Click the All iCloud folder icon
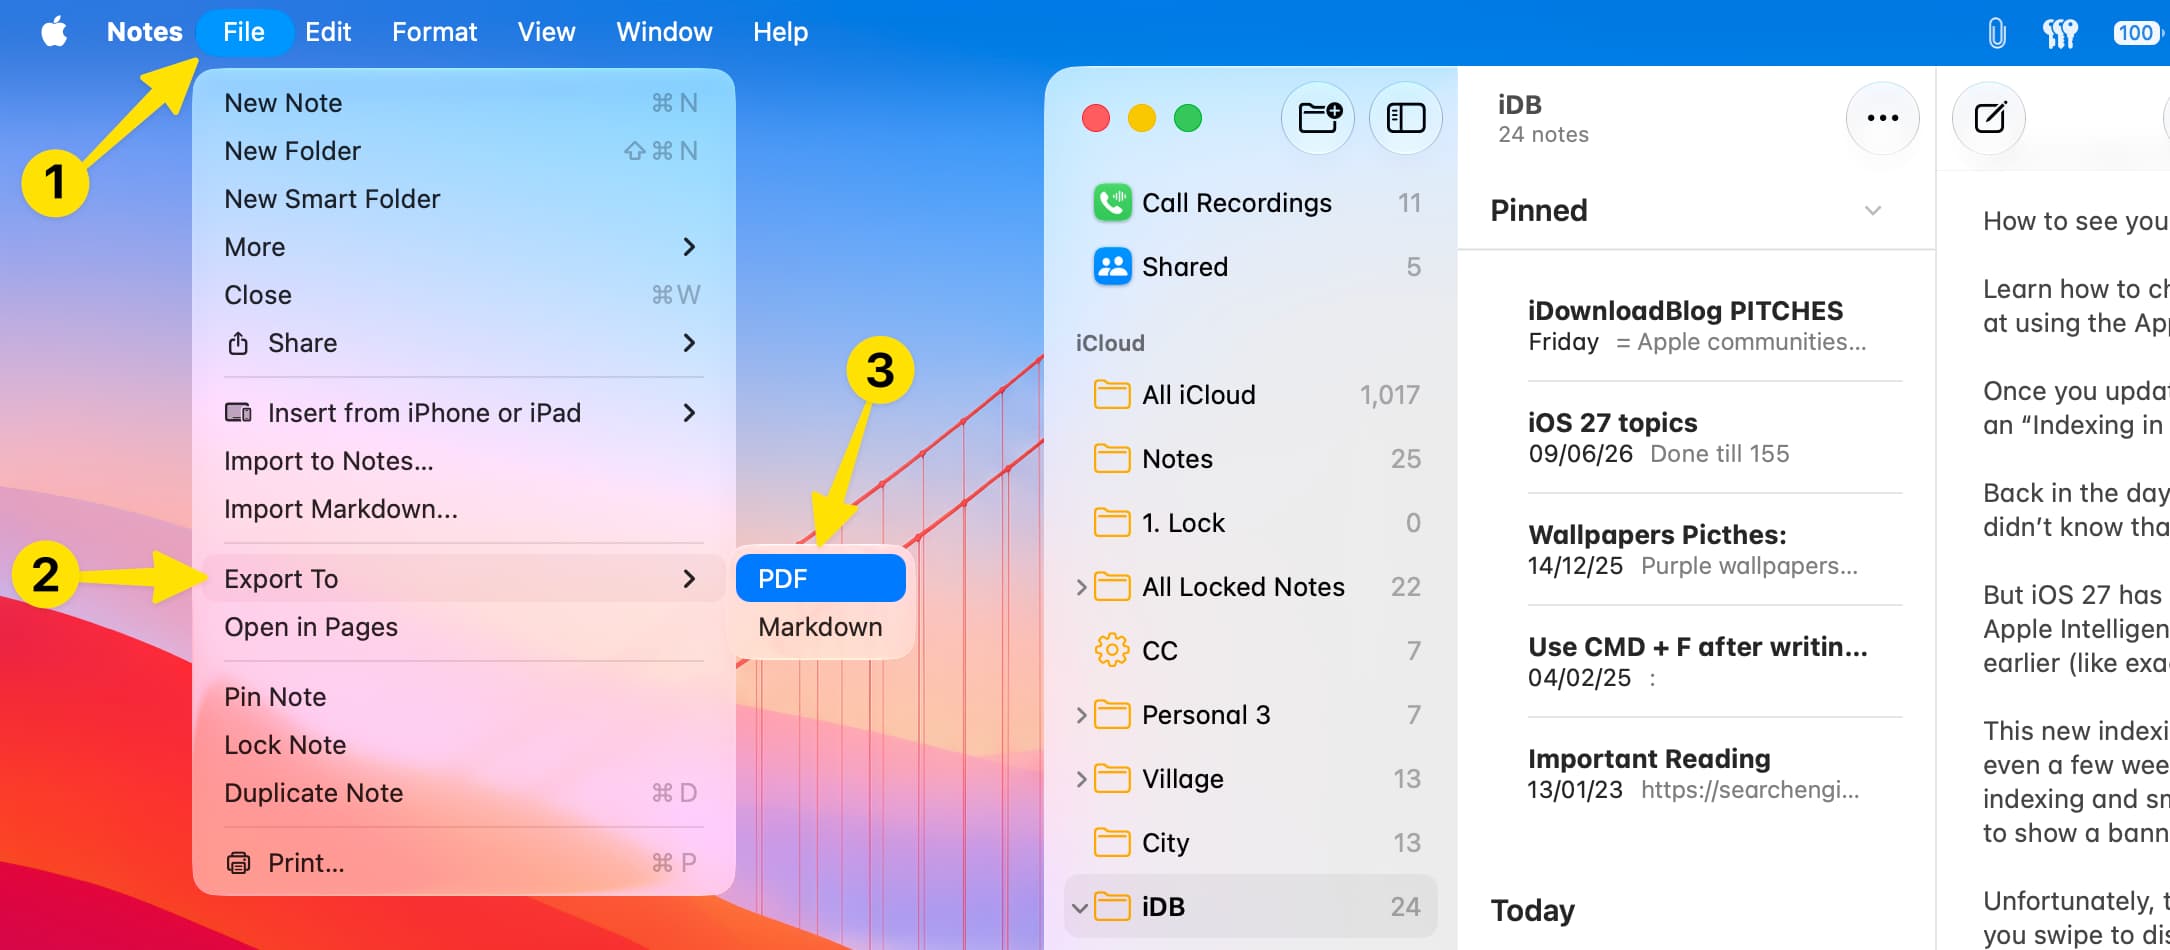The width and height of the screenshot is (2170, 950). click(x=1112, y=395)
